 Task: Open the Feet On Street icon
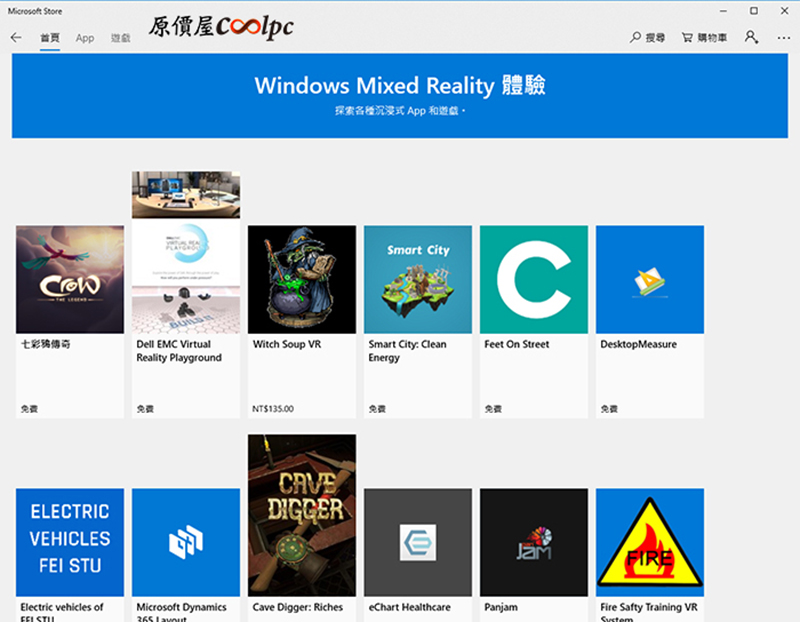tap(534, 280)
